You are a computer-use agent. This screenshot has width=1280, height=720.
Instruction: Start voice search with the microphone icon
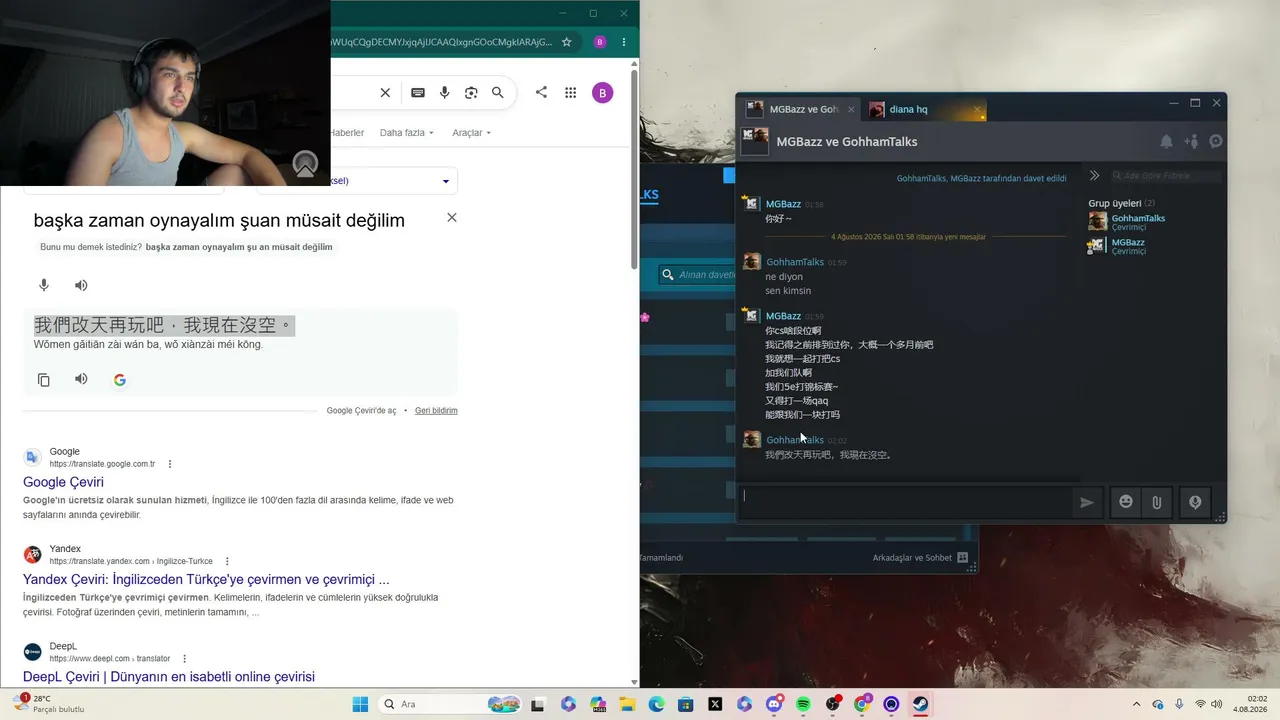[x=445, y=93]
